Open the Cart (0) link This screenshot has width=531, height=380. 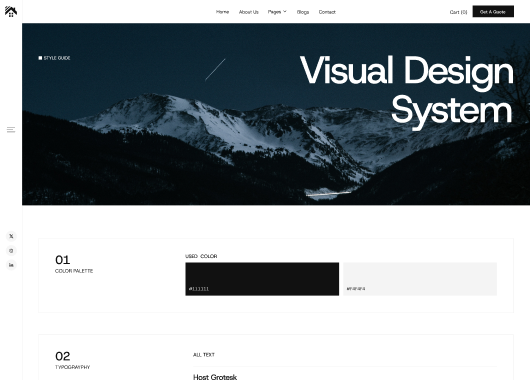[x=458, y=12]
